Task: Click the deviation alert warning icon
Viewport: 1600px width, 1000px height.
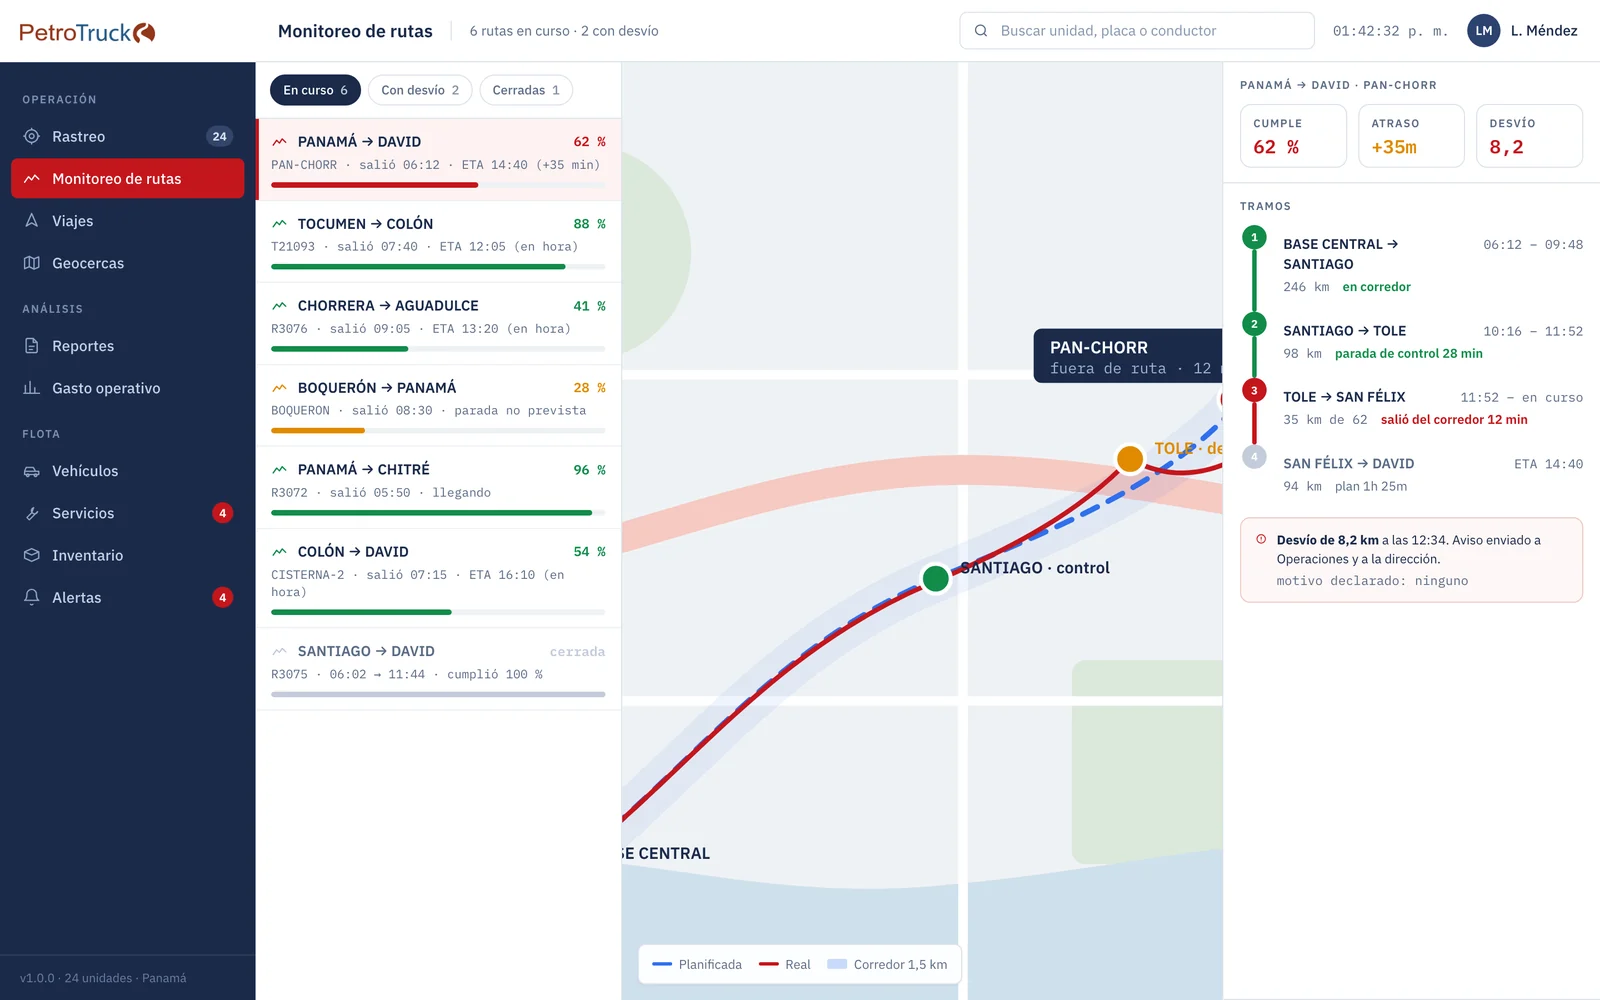Action: coord(1261,539)
